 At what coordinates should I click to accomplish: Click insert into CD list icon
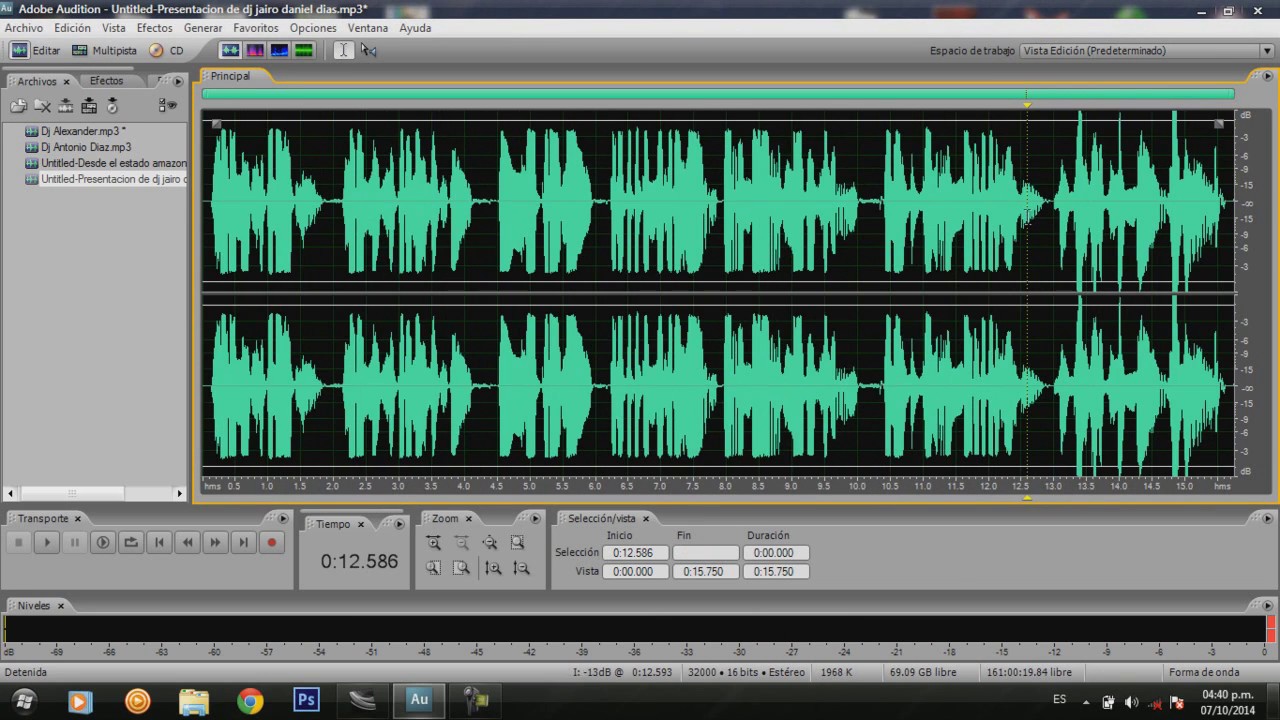coord(112,106)
